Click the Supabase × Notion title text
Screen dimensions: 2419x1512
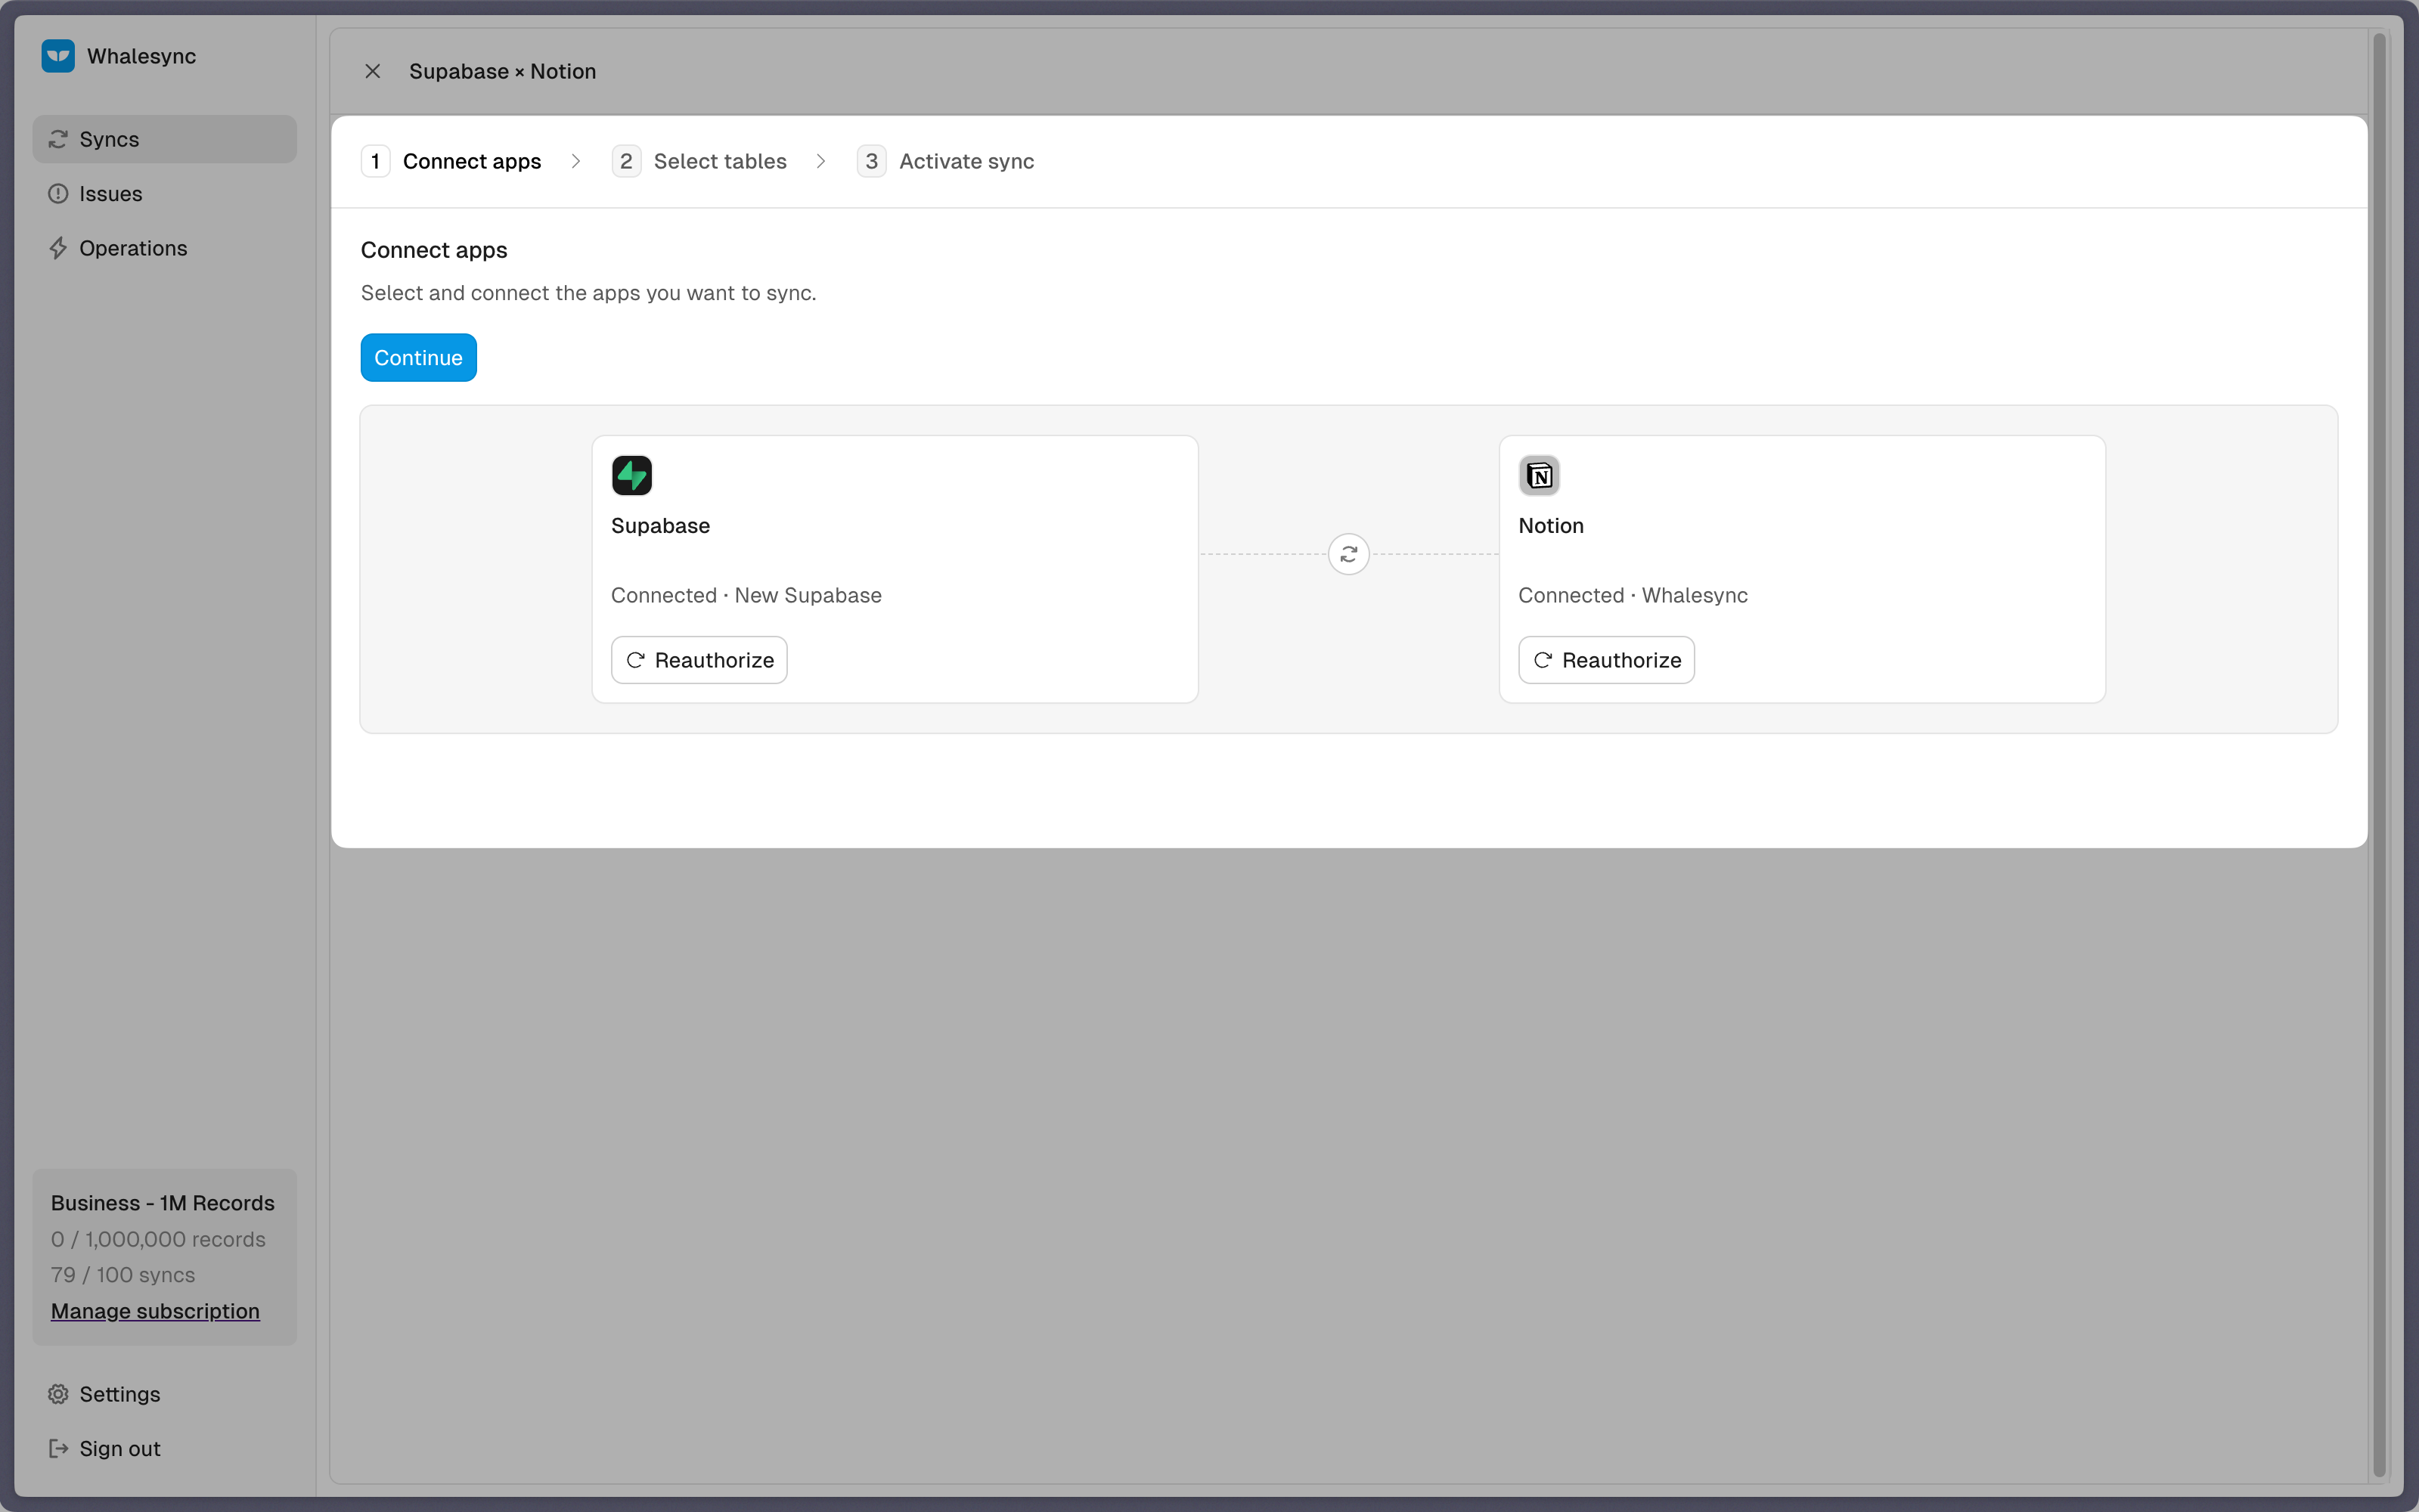click(x=502, y=71)
